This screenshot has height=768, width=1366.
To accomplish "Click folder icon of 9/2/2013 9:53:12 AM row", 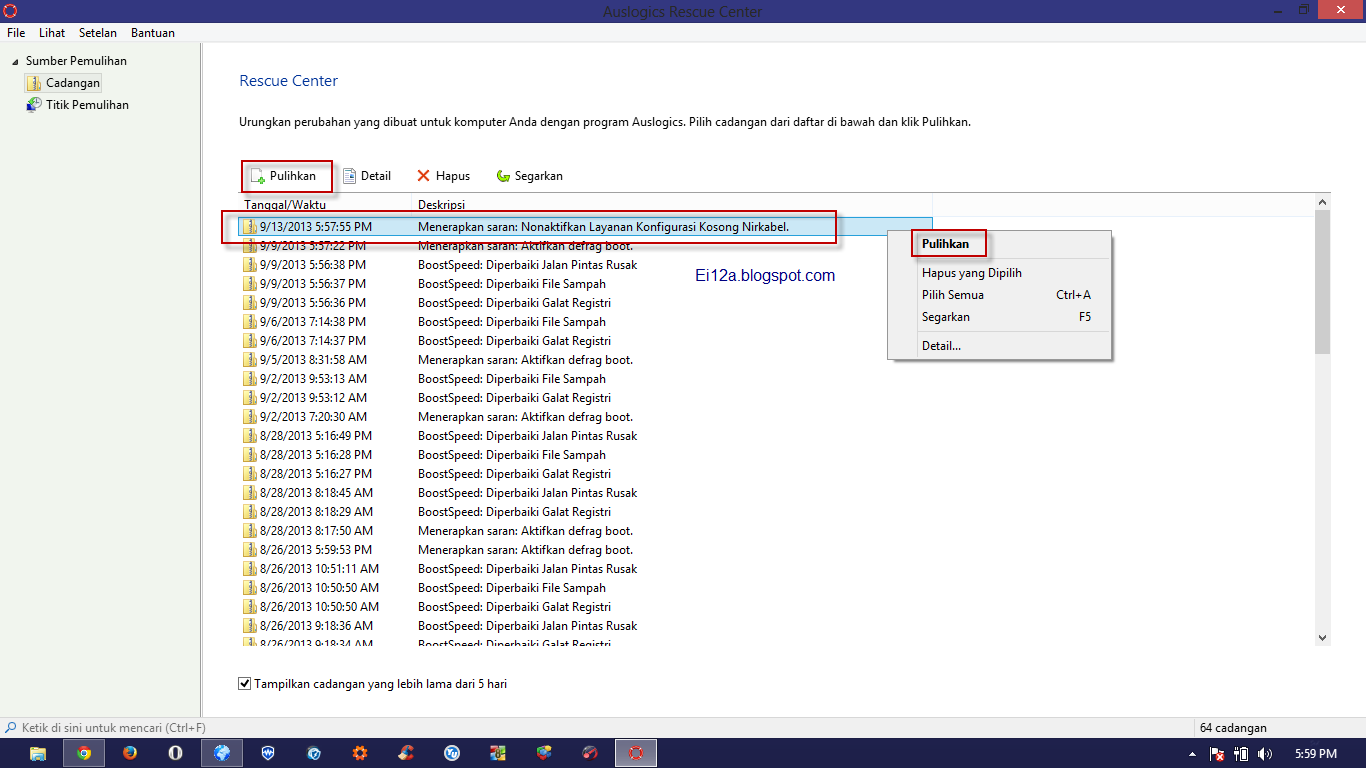I will pyautogui.click(x=250, y=398).
